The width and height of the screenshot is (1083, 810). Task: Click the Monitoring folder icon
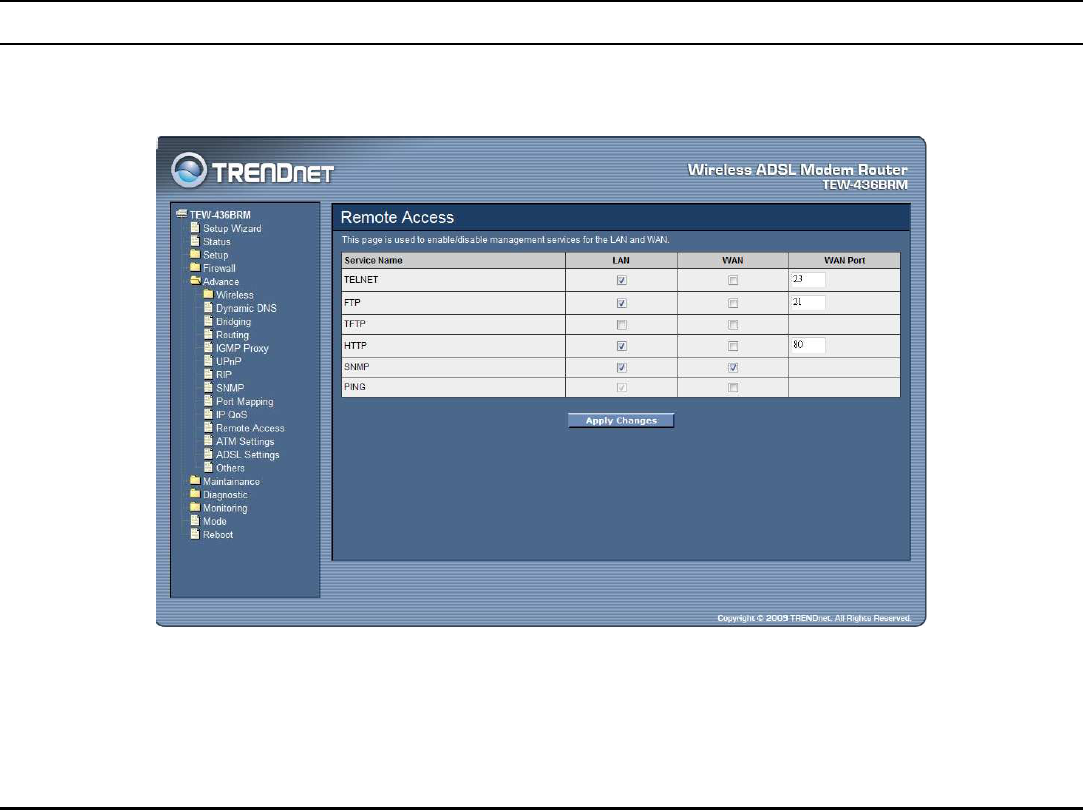195,507
